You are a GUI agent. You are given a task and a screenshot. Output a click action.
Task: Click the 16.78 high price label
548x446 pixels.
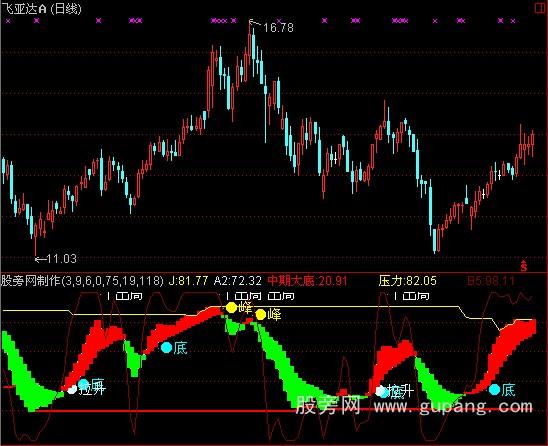click(278, 28)
